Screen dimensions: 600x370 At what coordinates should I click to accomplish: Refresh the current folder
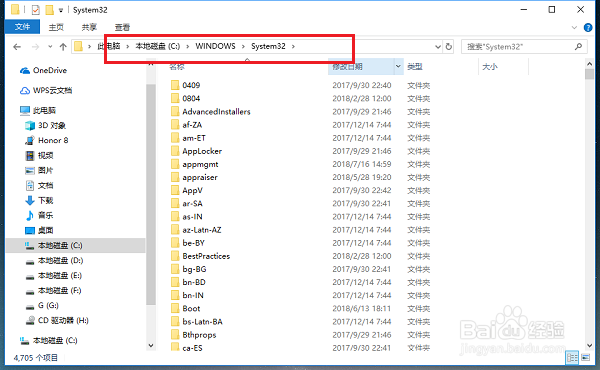coord(448,47)
